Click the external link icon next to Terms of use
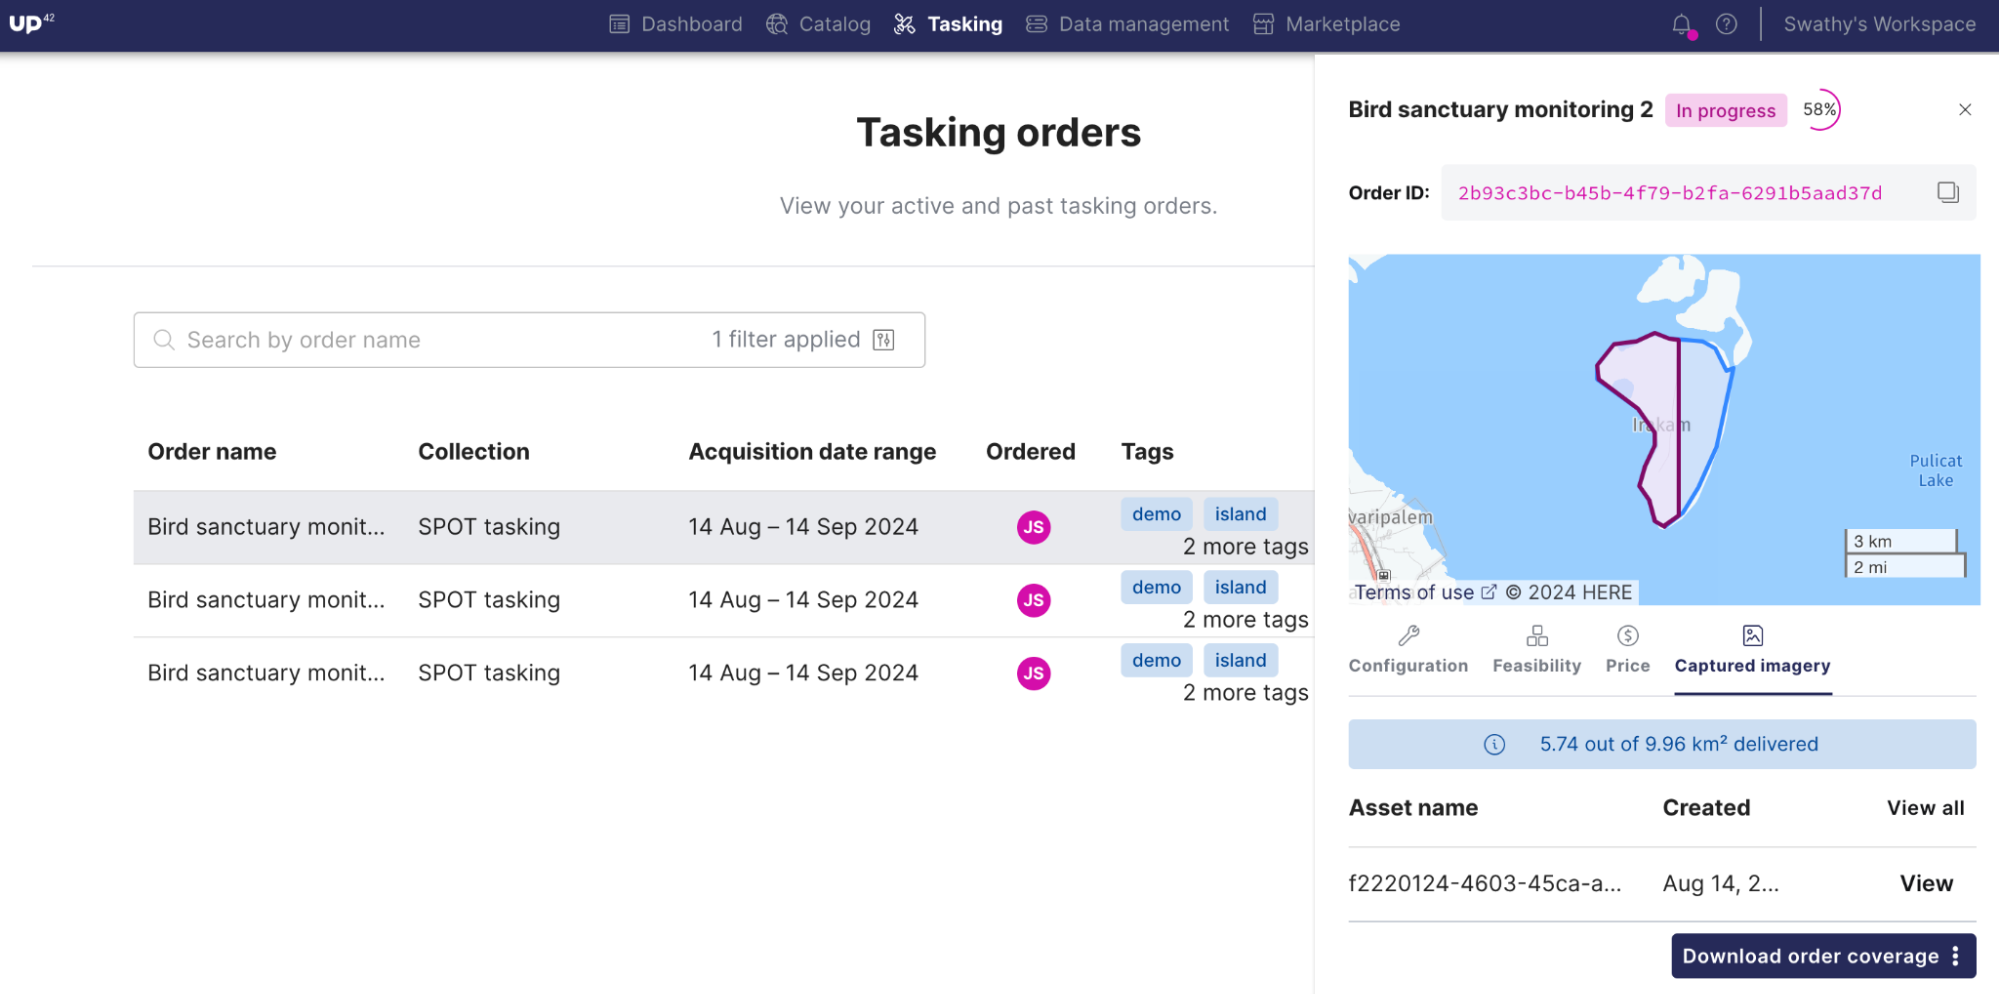 tap(1488, 592)
